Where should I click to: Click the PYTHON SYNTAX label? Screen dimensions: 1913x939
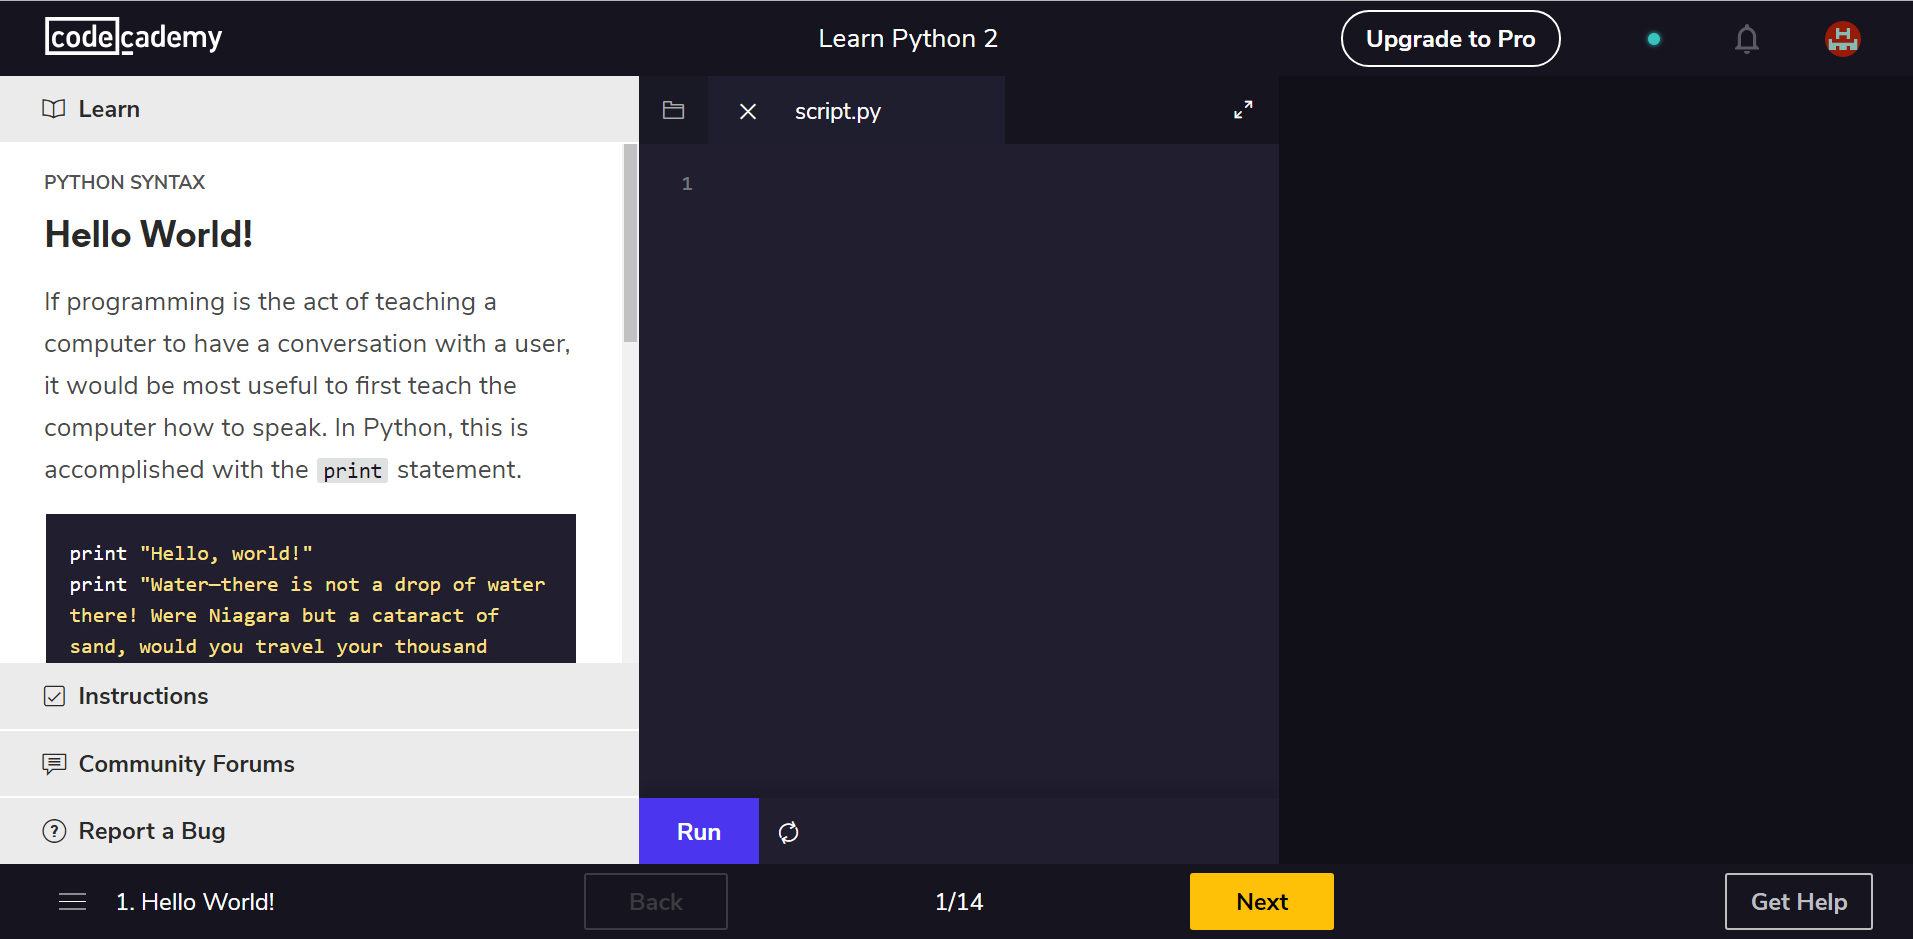124,182
